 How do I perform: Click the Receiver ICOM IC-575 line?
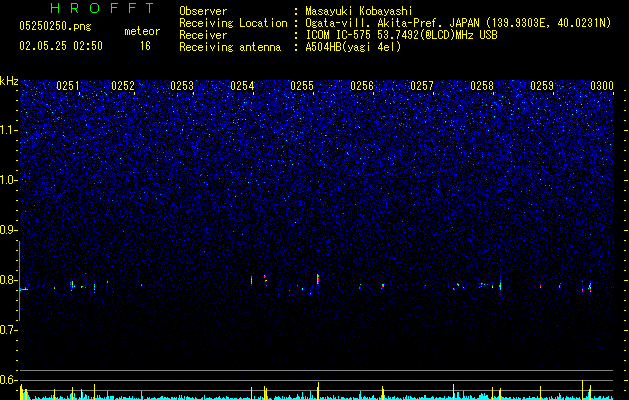[x=402, y=35]
